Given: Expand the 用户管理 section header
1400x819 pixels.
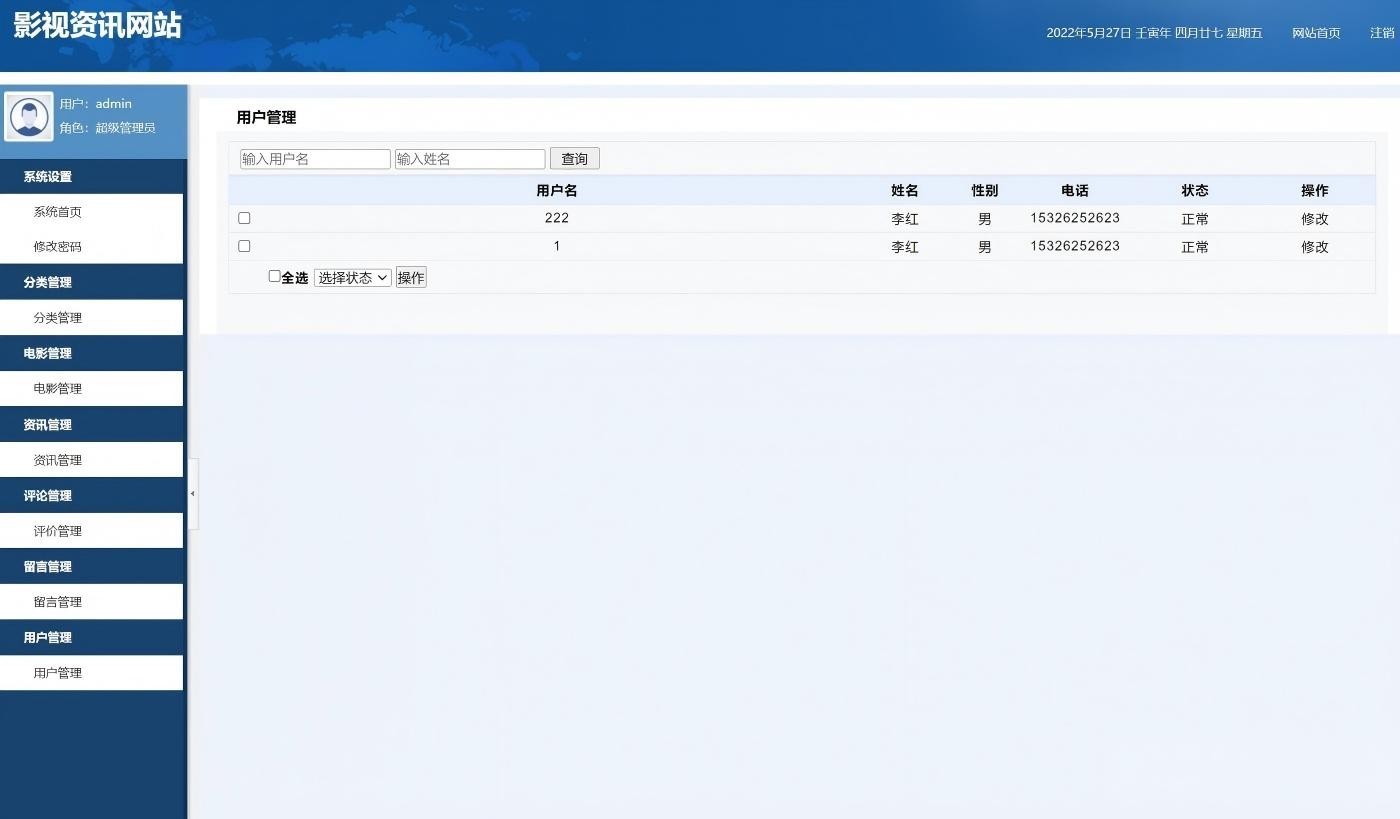Looking at the screenshot, I should 92,637.
